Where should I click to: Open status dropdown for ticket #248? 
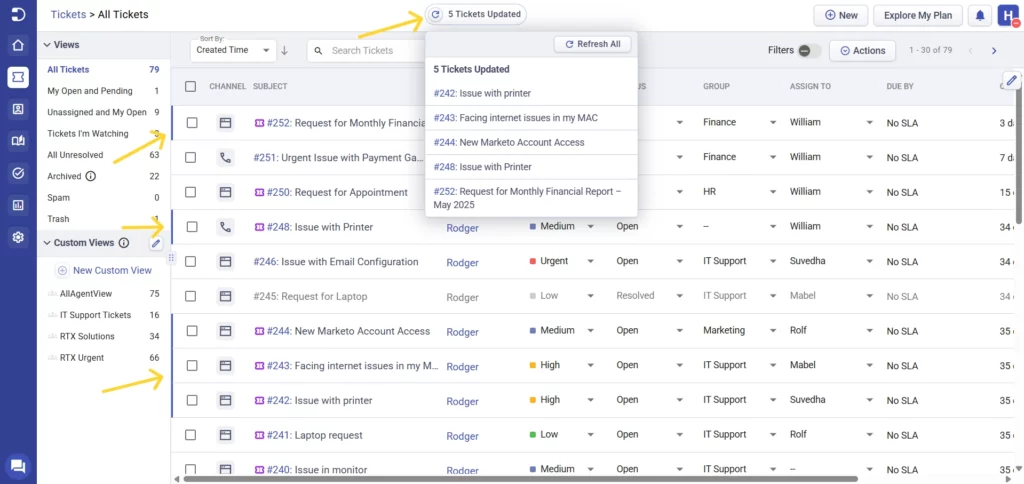(x=680, y=227)
